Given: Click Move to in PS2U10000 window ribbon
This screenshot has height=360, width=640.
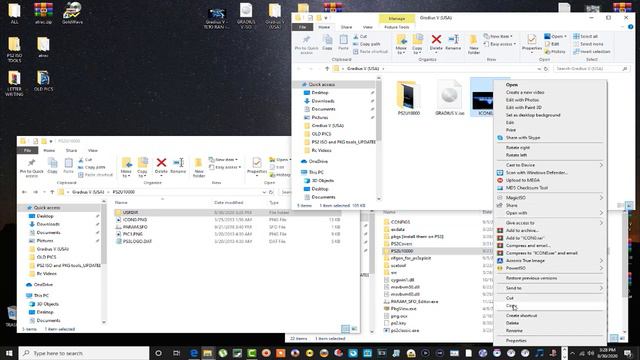Looking at the screenshot, I should pyautogui.click(x=126, y=167).
